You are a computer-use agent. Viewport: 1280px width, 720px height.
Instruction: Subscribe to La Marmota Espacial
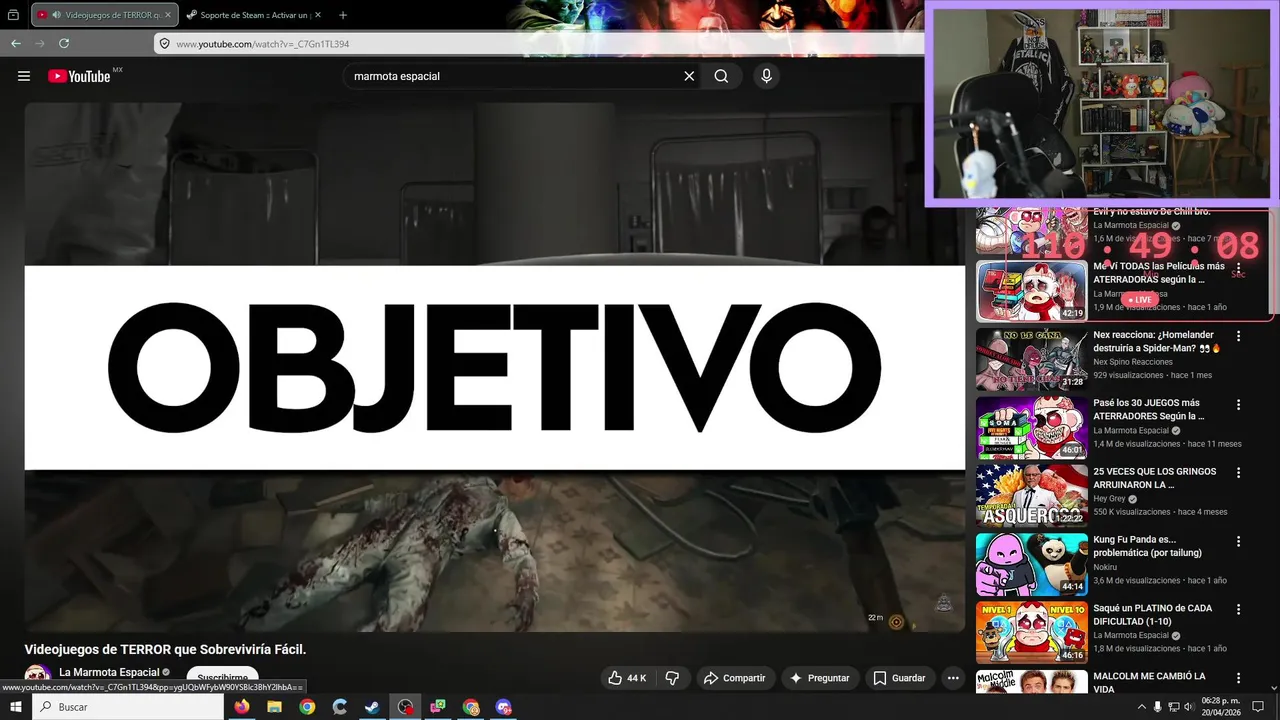pos(223,677)
